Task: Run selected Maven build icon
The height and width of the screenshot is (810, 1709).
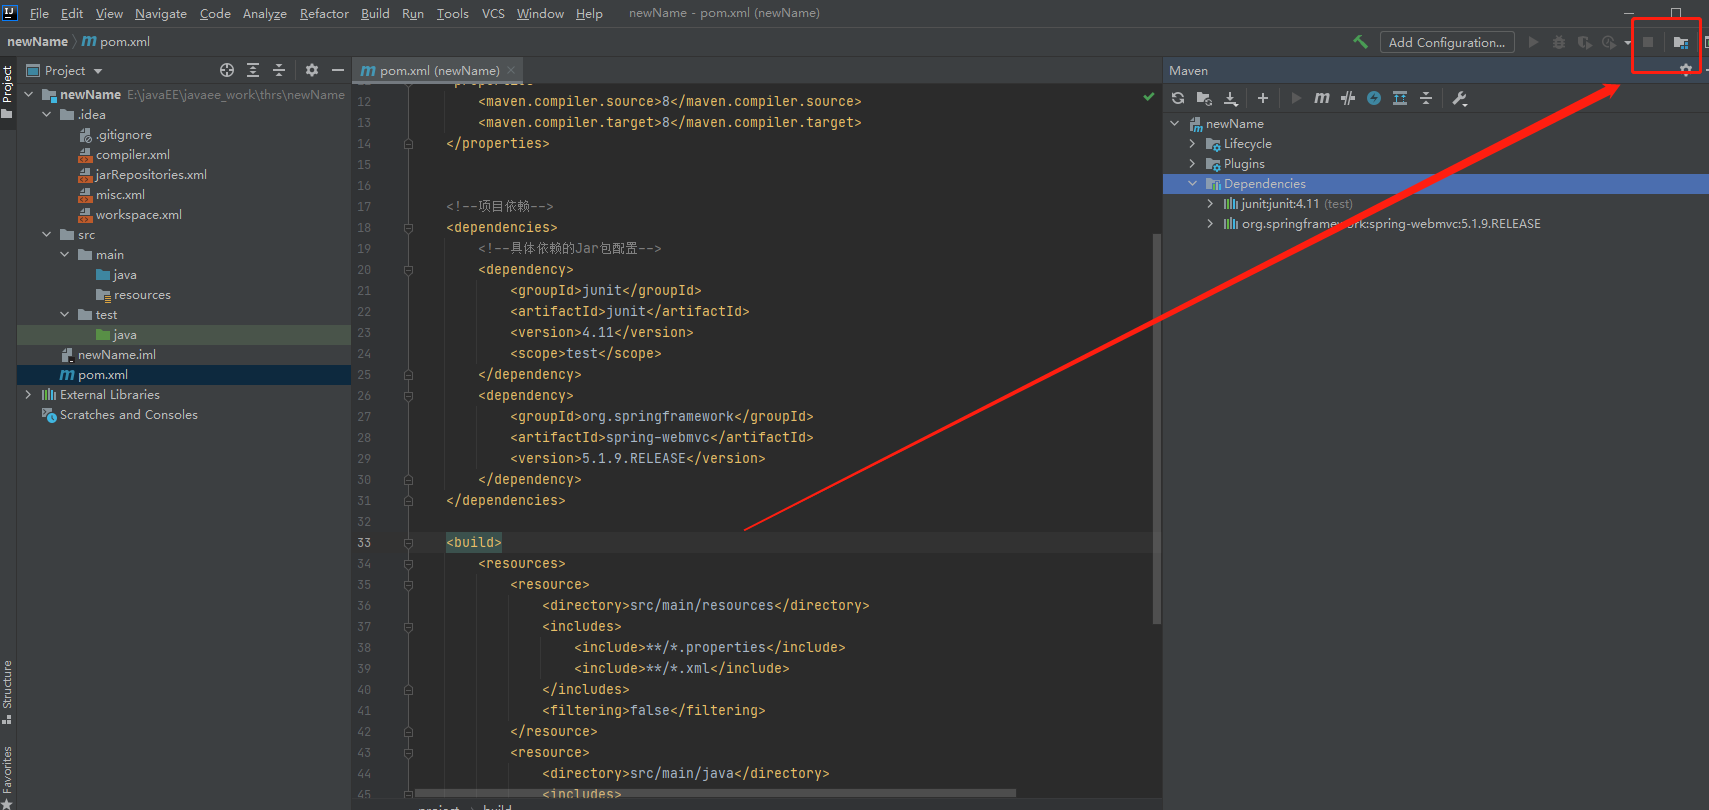Action: 1296,98
